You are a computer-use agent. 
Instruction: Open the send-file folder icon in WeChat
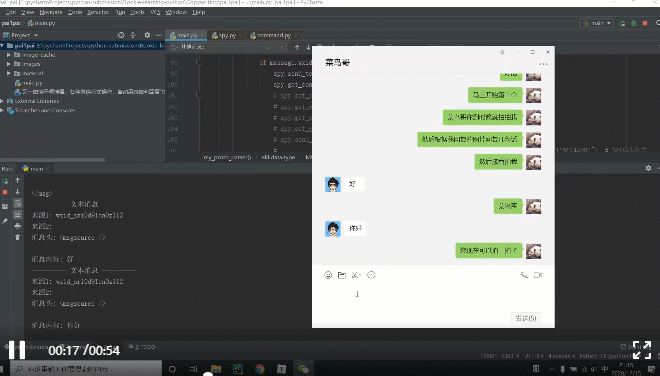click(x=342, y=275)
